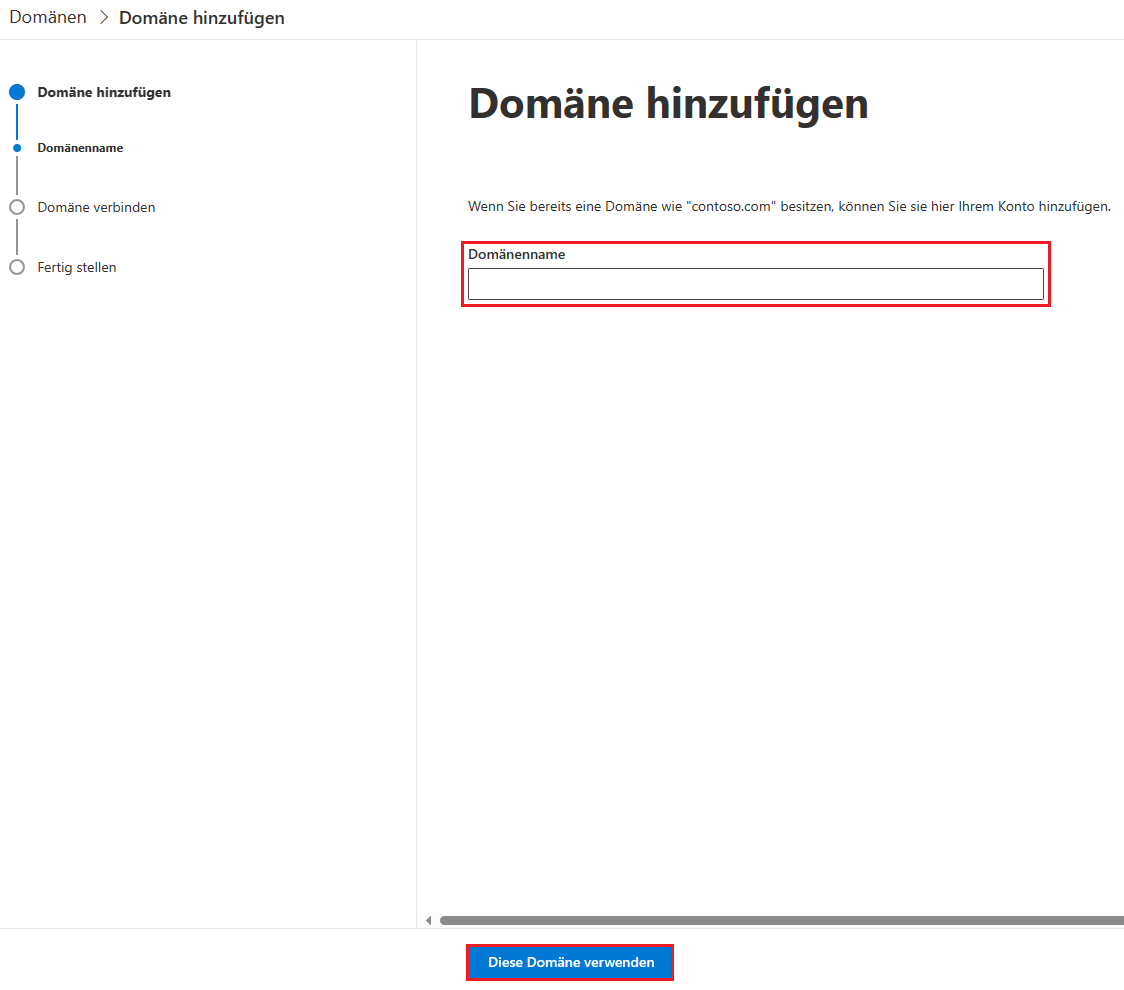Select the filled blue Domäne hinzufügen step circle
Screen dimensions: 1124x990
click(x=17, y=92)
